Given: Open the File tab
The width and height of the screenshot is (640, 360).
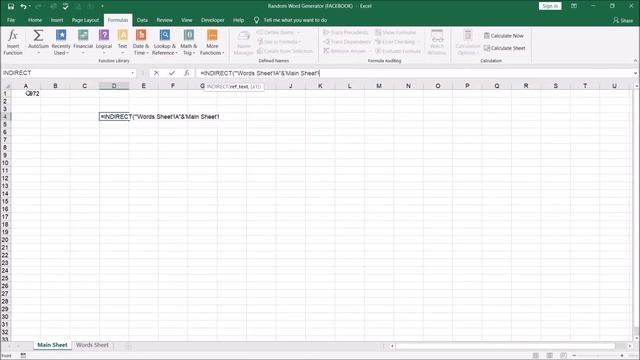Looking at the screenshot, I should [x=11, y=20].
